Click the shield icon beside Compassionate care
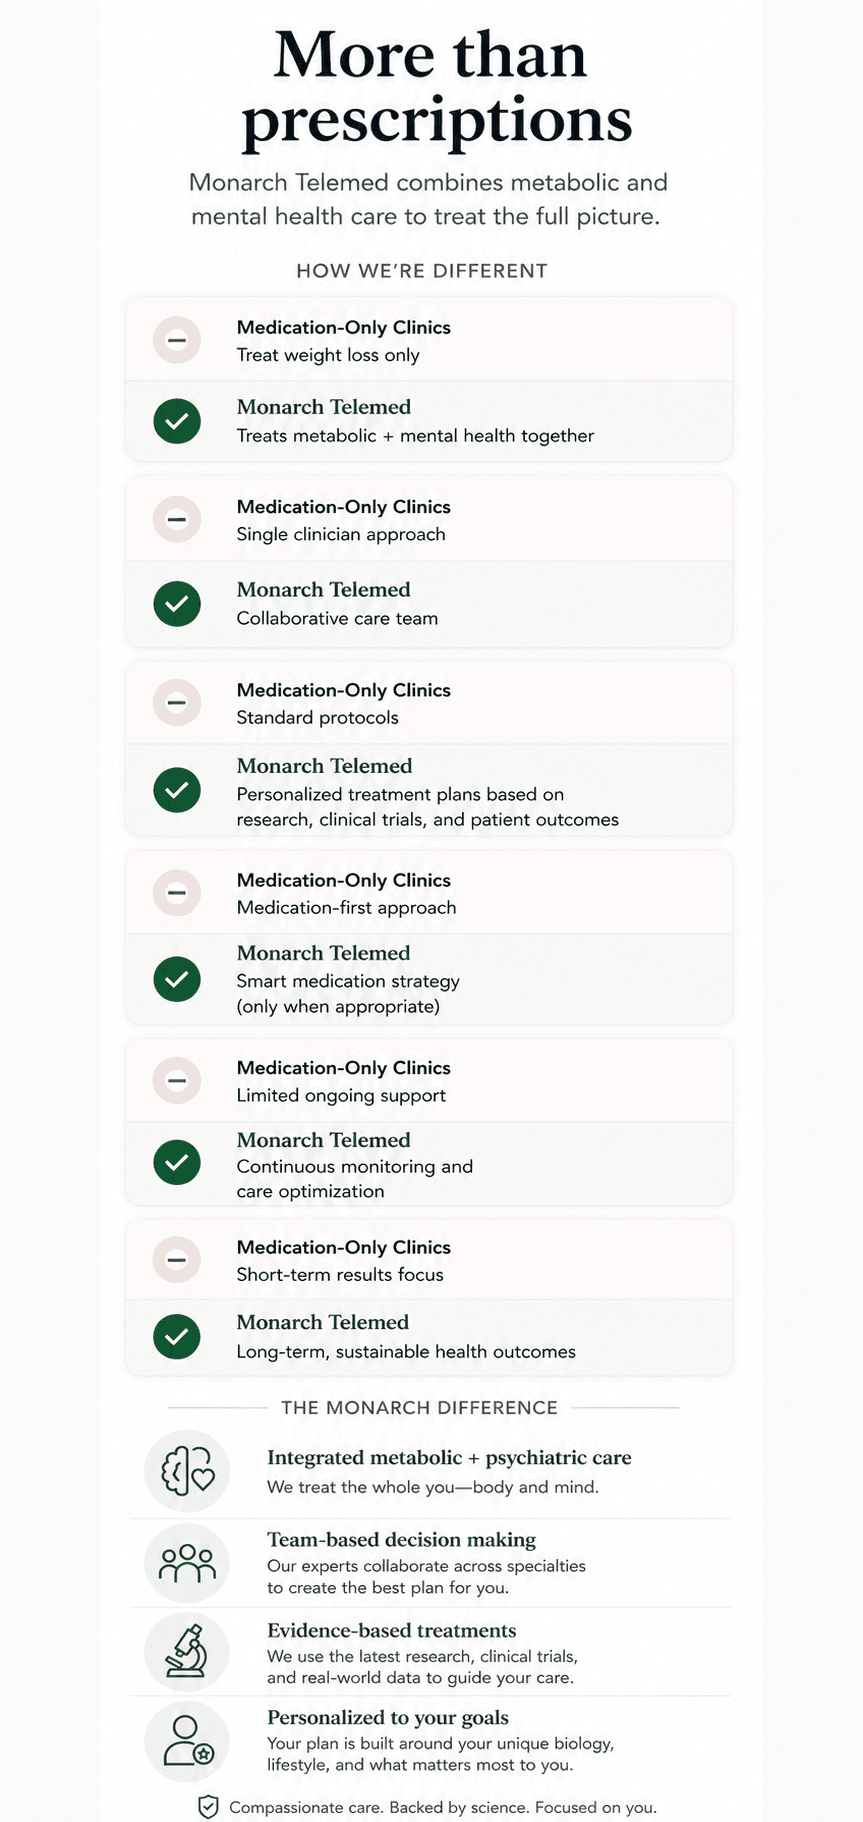863x1822 pixels. [208, 1807]
